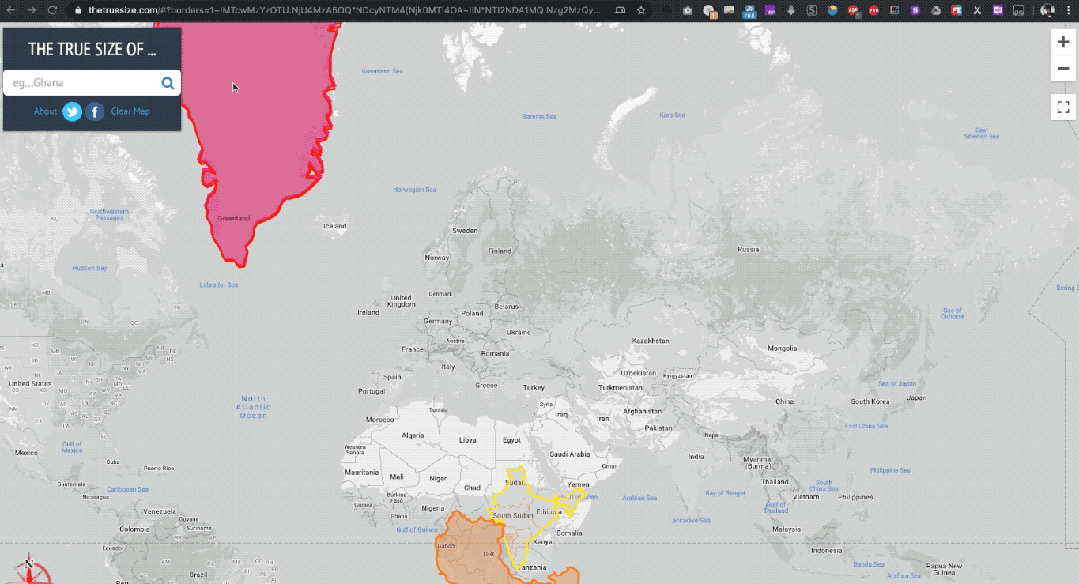Click the China label
Image resolution: width=1079 pixels, height=584 pixels.
point(784,401)
